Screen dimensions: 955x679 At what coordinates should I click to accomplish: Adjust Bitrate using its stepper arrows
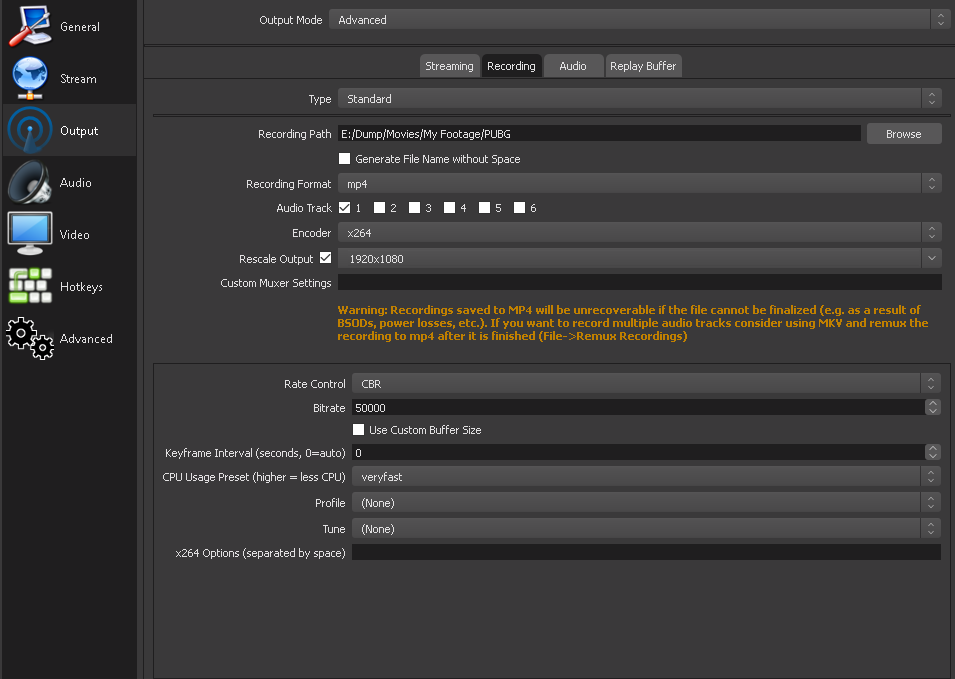(932, 407)
